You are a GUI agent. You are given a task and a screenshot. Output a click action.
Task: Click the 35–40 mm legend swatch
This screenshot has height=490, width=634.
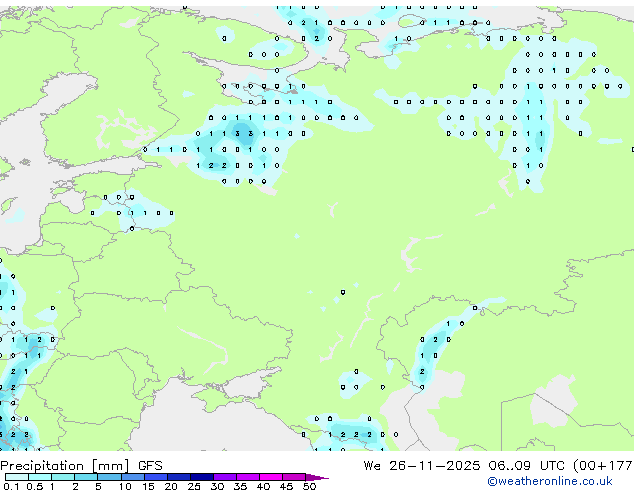[x=248, y=477]
